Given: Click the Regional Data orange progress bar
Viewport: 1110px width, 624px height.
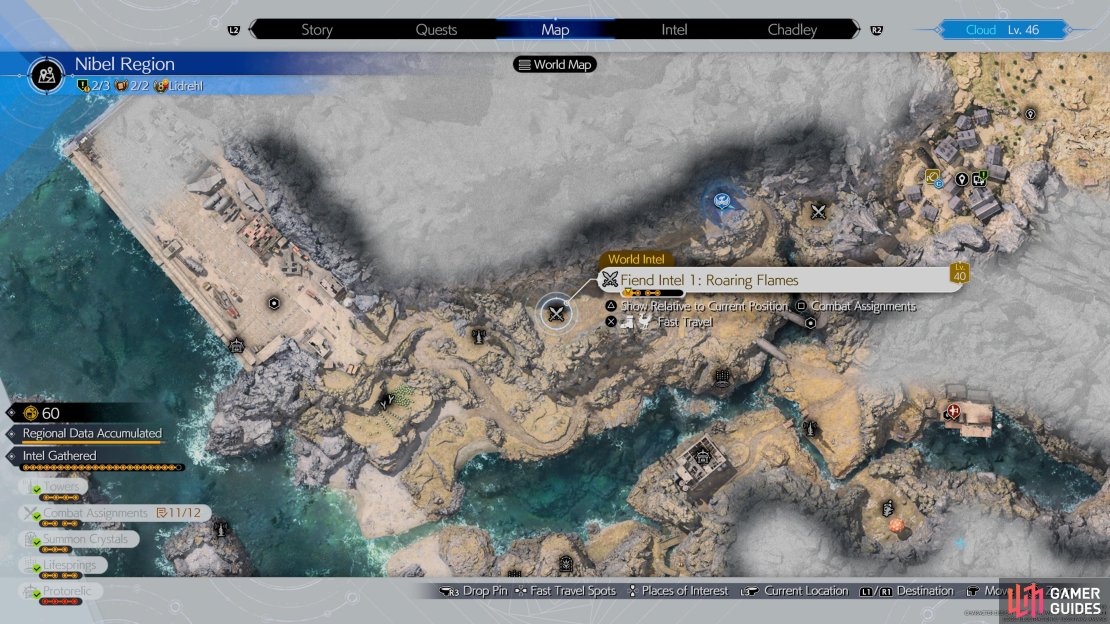Looking at the screenshot, I should pos(93,443).
